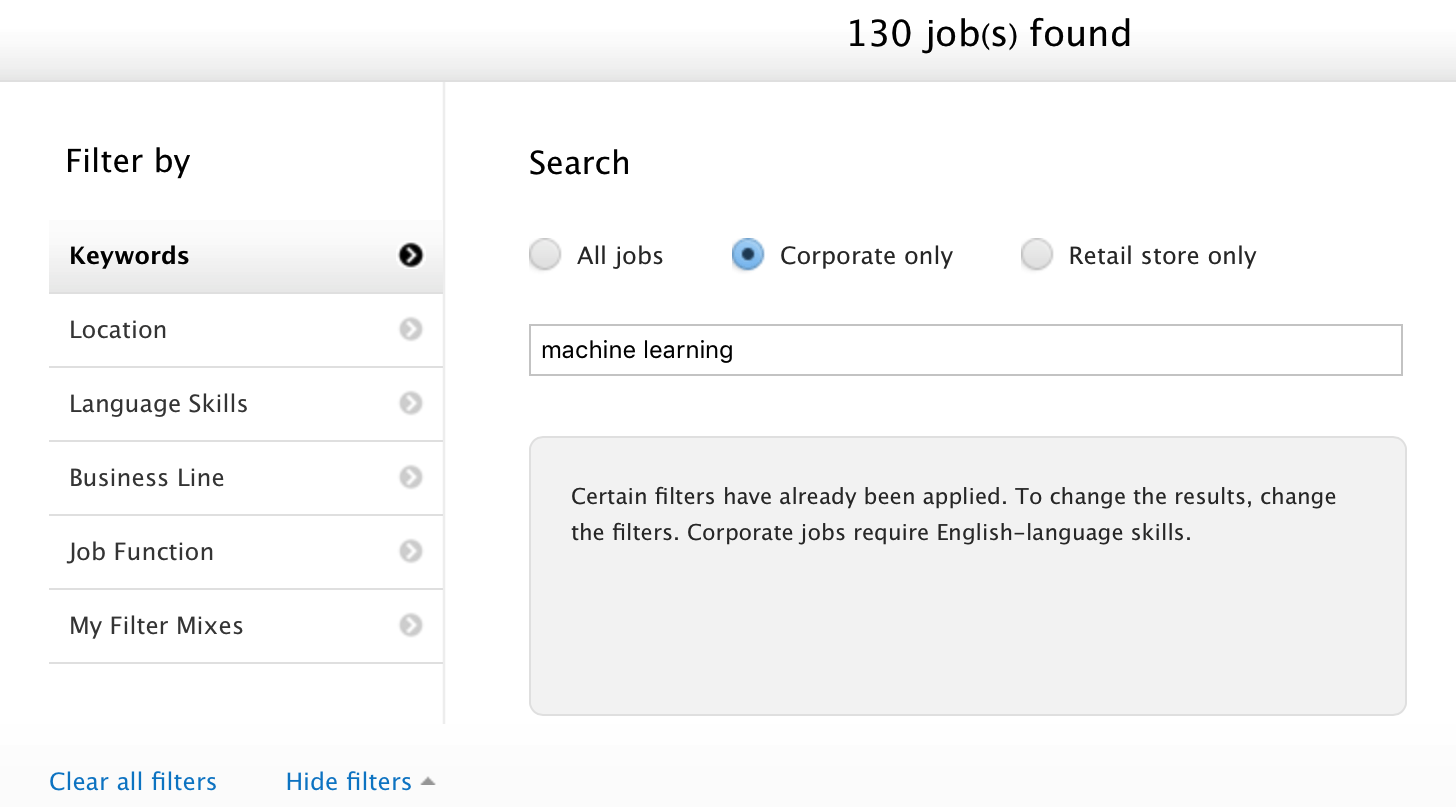Click the arrow icon next to Keywords
Viewport: 1456px width, 807px height.
click(410, 256)
